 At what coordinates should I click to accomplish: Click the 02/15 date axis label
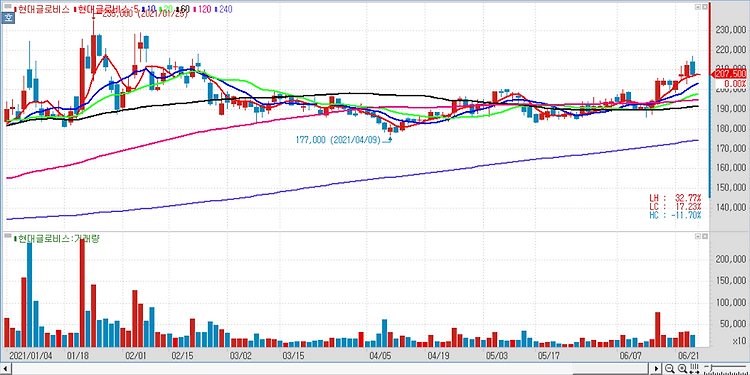pyautogui.click(x=182, y=356)
